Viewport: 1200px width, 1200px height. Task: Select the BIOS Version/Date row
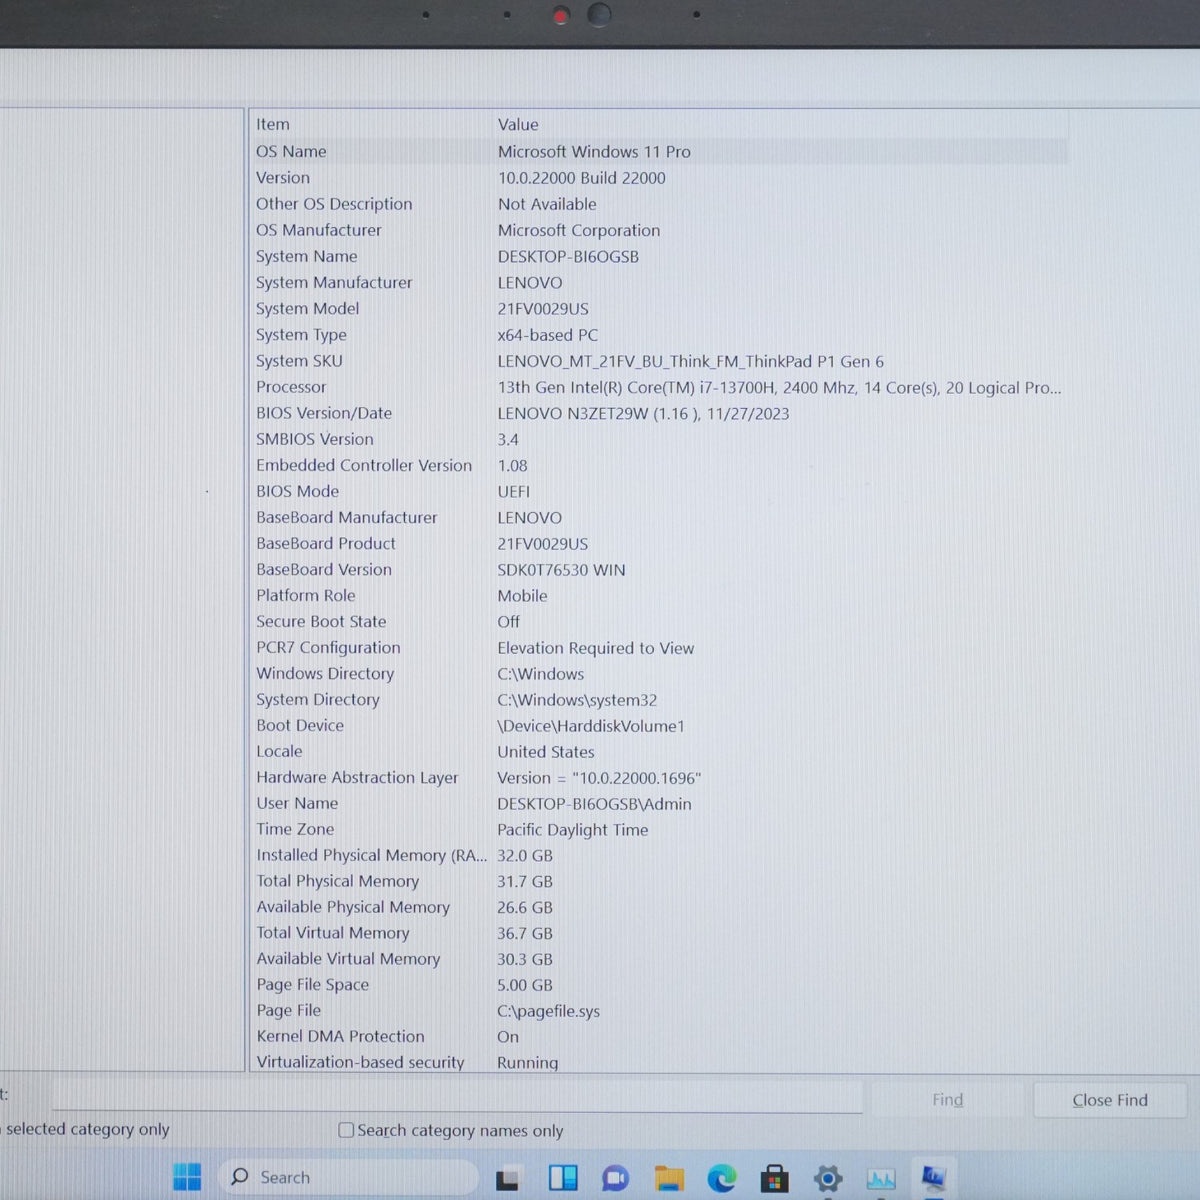click(660, 412)
